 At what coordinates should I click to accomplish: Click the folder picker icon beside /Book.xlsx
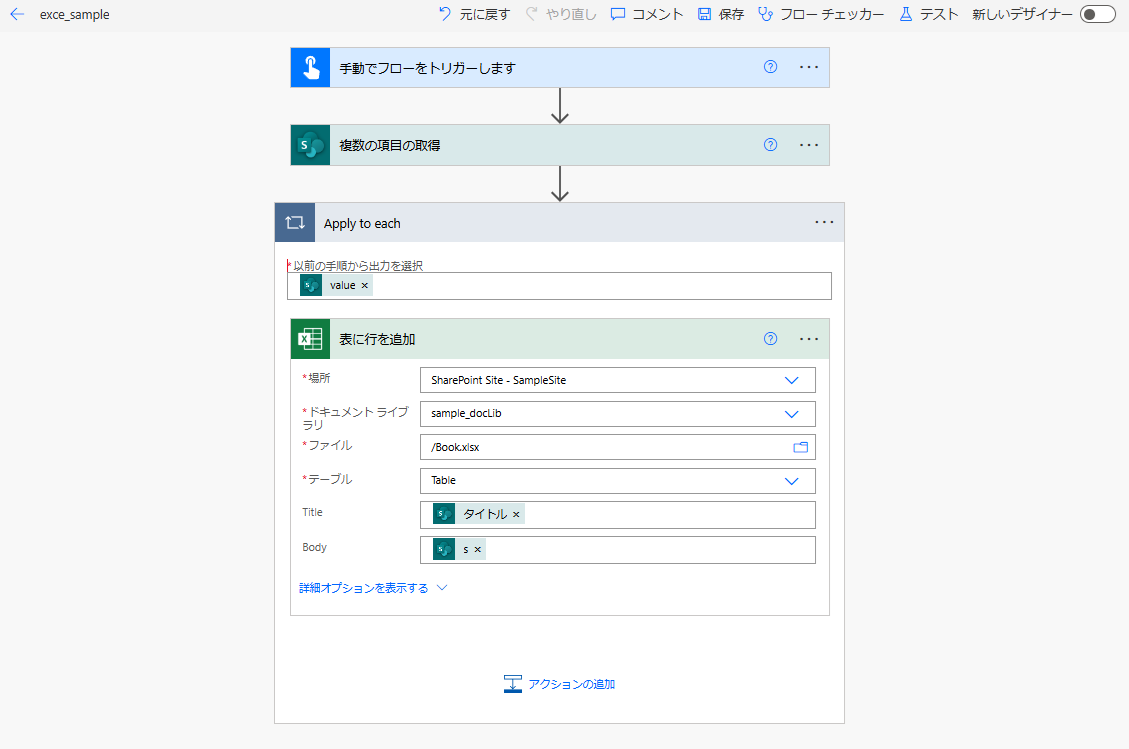[x=800, y=447]
